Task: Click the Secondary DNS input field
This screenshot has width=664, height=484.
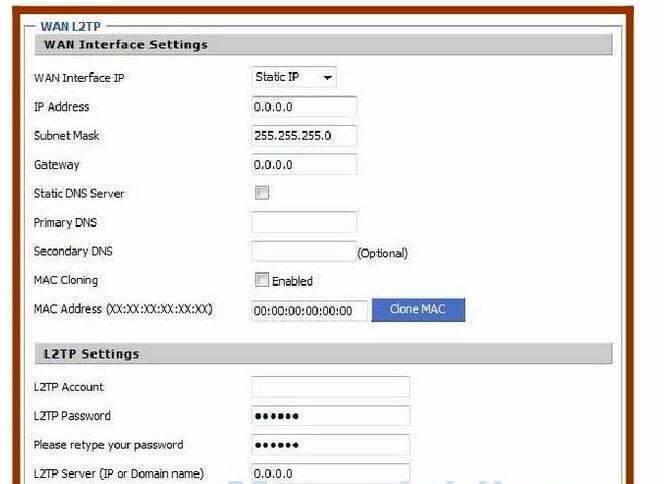Action: pos(304,252)
